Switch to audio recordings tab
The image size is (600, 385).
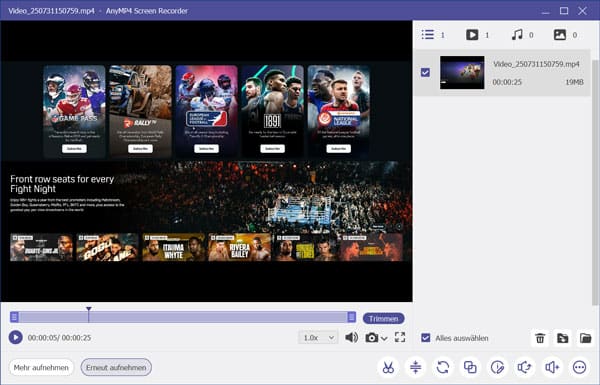pyautogui.click(x=522, y=35)
